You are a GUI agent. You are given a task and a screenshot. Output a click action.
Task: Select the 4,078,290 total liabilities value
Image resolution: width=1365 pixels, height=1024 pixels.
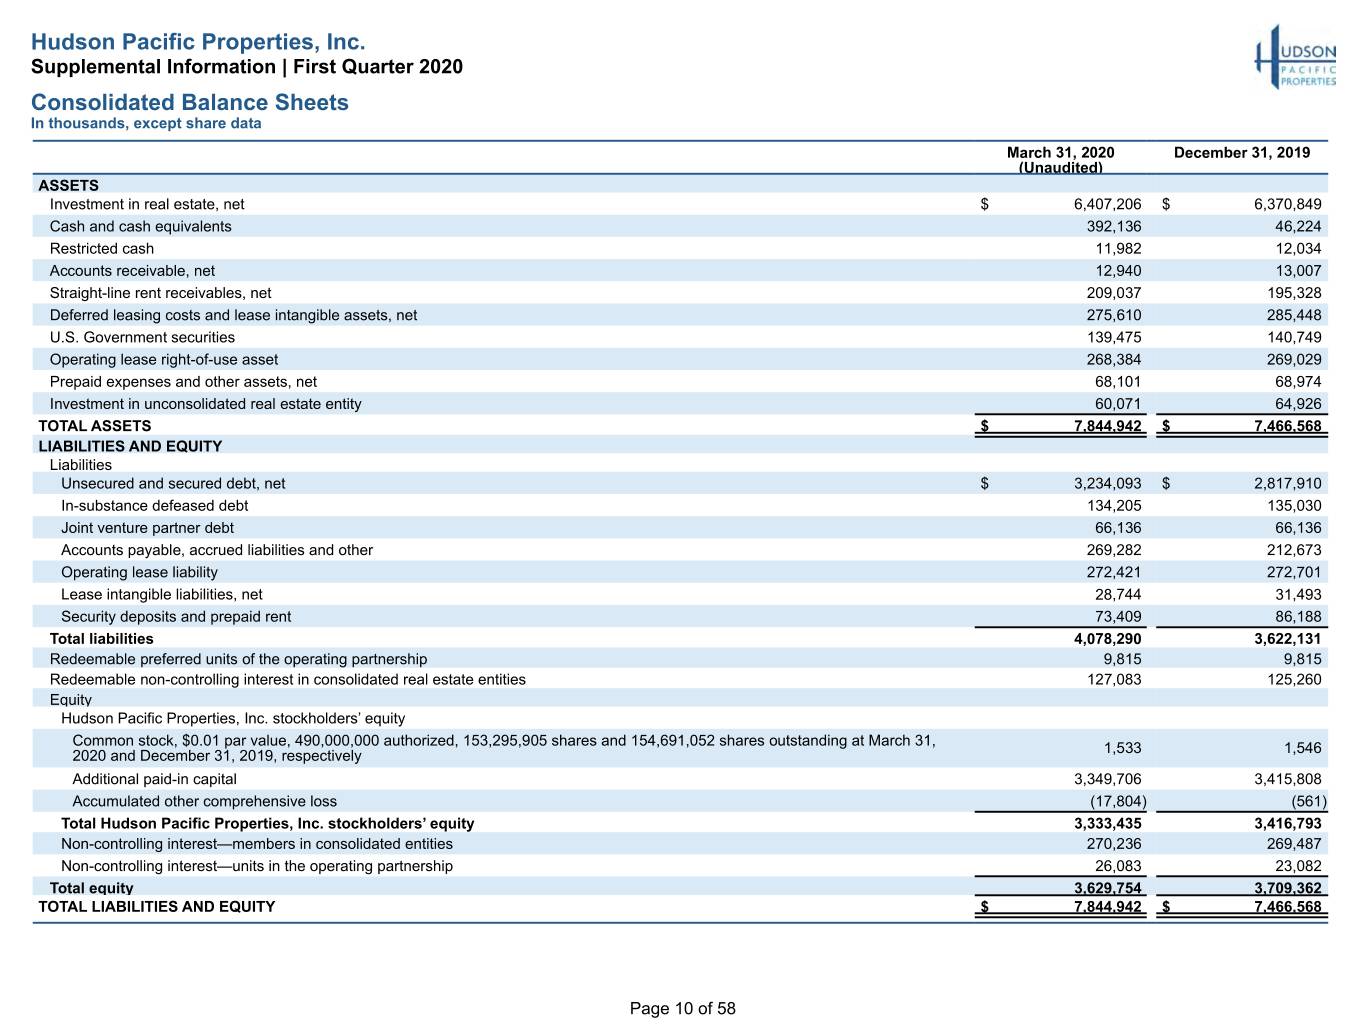[x=1107, y=638]
